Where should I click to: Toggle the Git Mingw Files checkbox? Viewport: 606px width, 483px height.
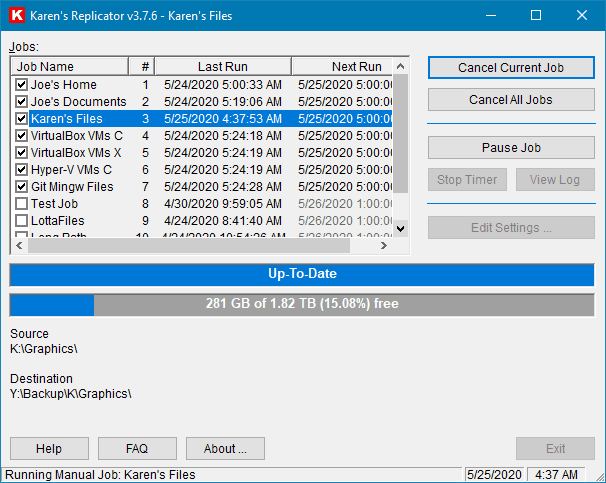(x=21, y=187)
